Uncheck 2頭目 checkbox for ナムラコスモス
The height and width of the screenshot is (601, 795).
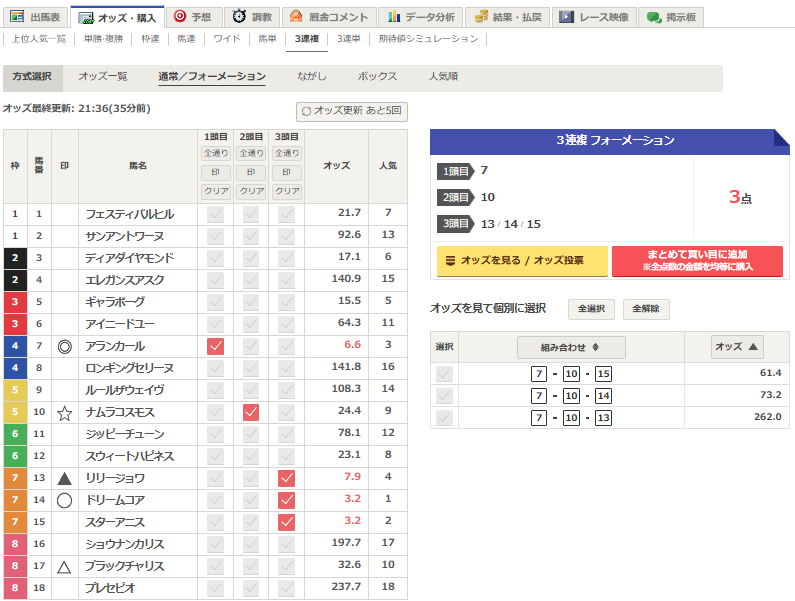[251, 412]
